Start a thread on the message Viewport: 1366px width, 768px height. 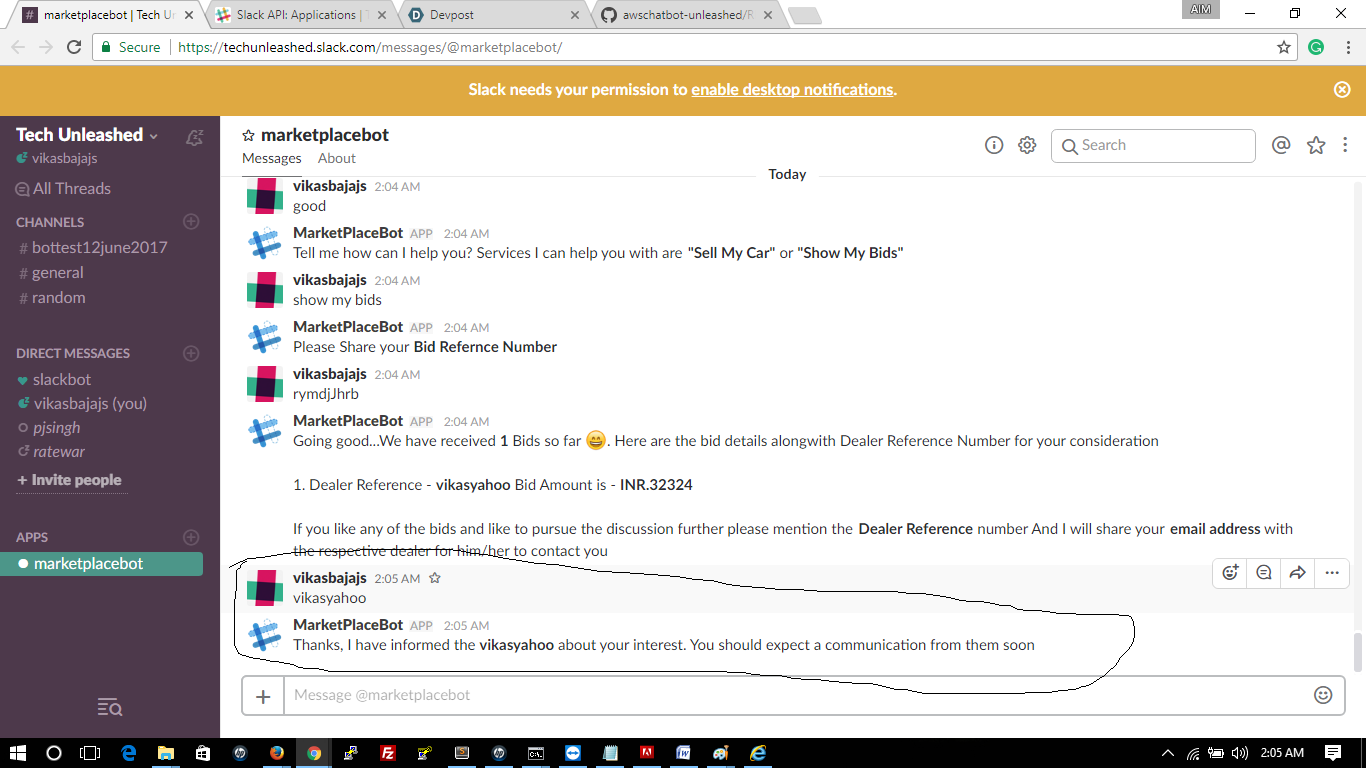coord(1264,573)
